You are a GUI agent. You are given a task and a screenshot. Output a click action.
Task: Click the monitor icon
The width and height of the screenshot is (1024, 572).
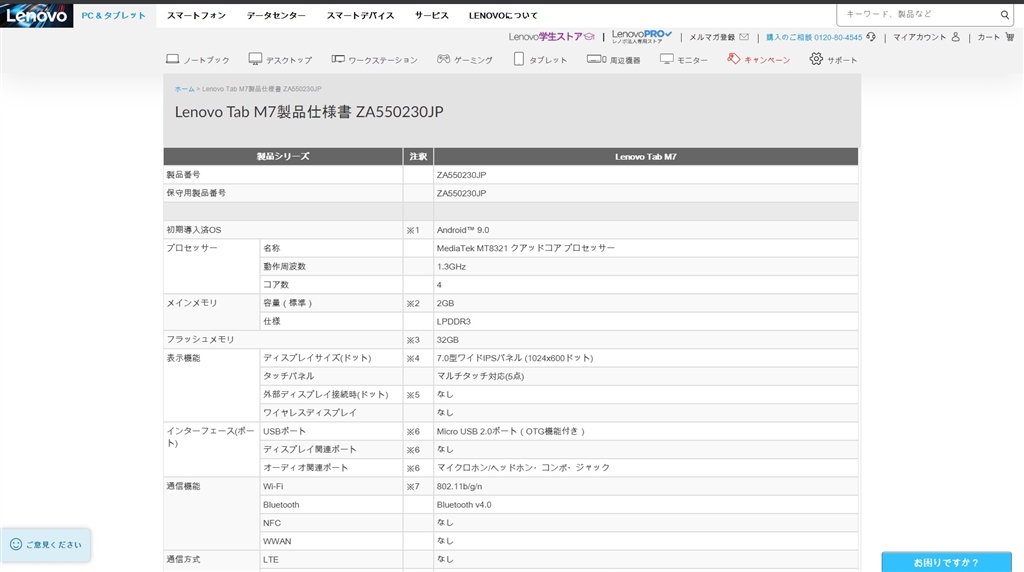[666, 59]
